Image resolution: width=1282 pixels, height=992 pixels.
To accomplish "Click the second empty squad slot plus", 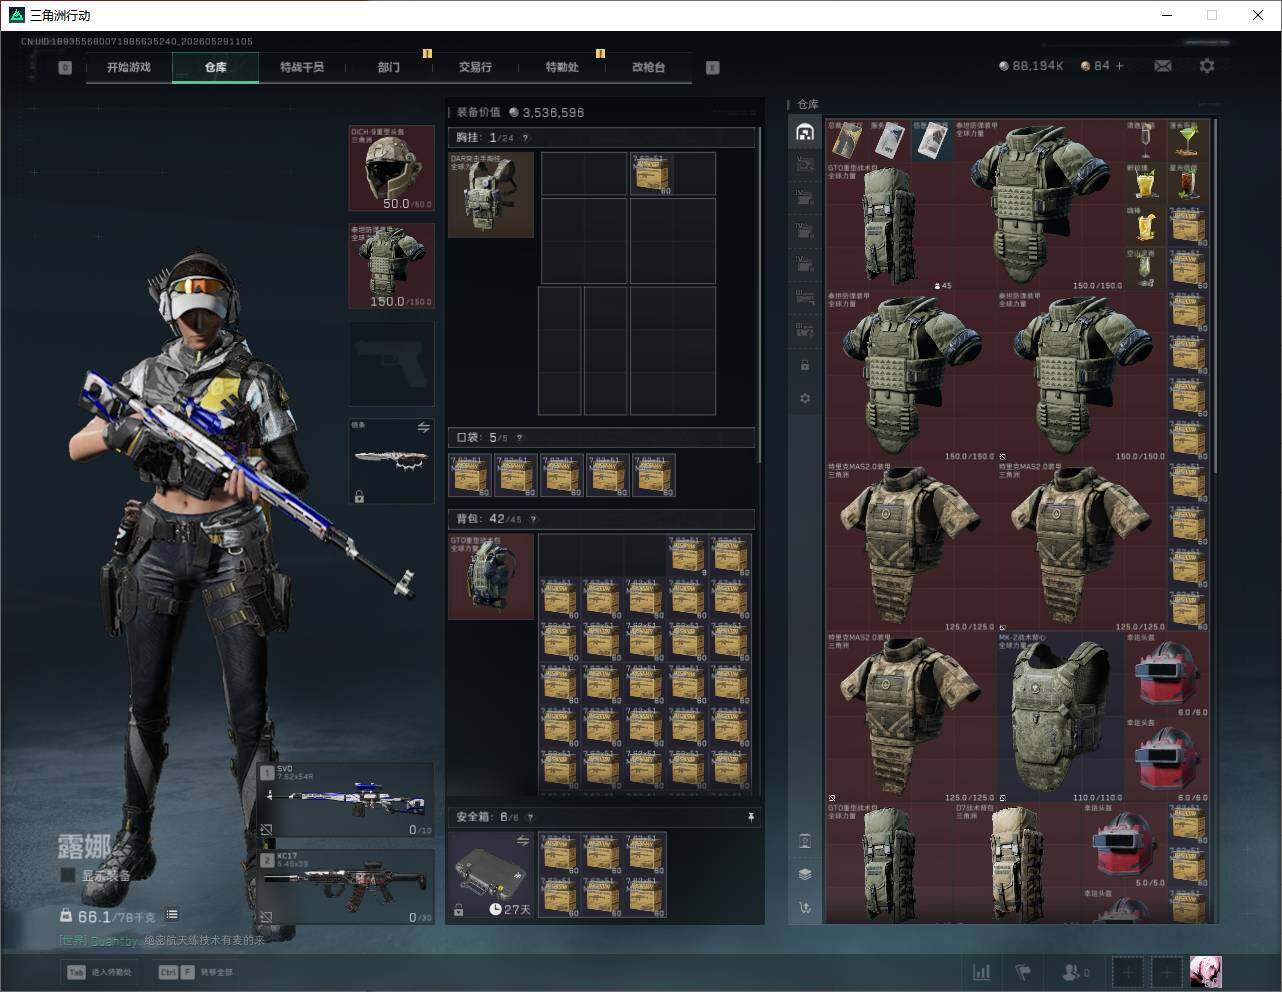I will 1166,972.
